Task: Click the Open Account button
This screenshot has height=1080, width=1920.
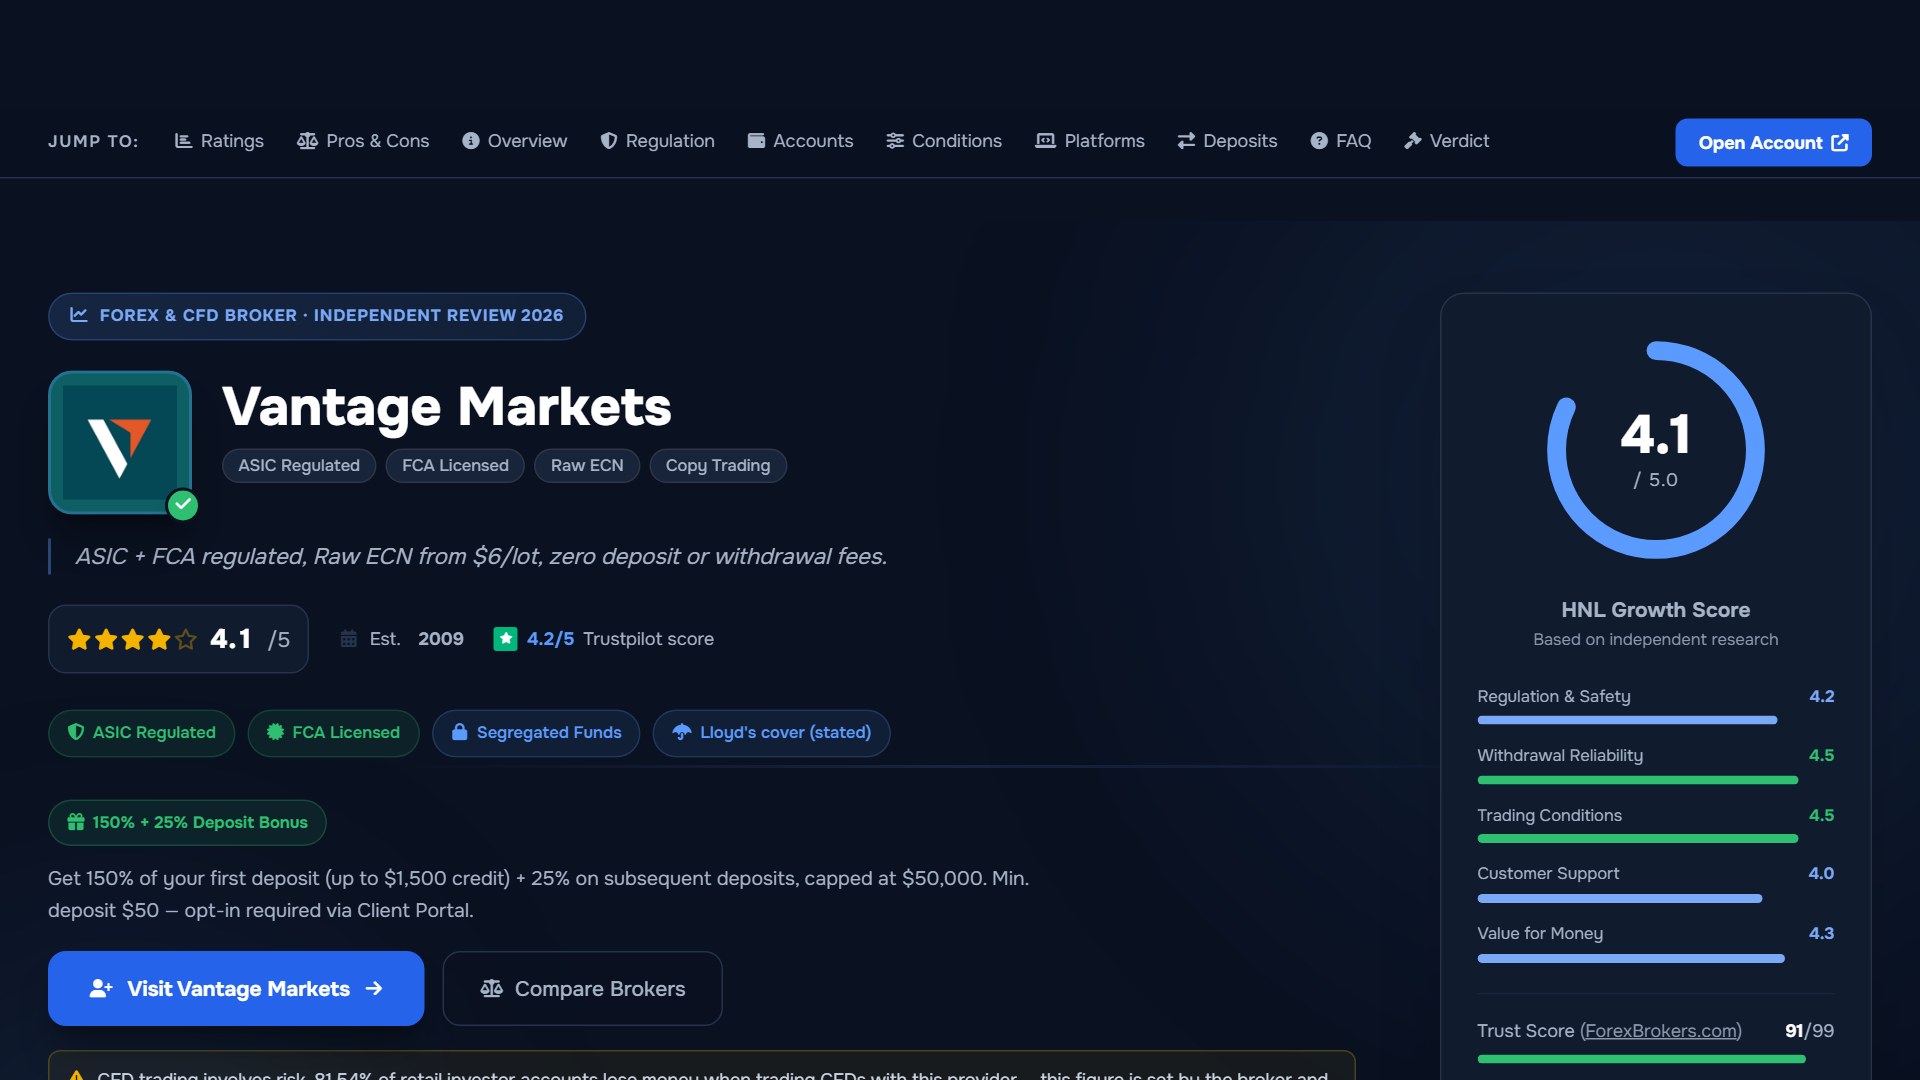Action: click(1773, 143)
